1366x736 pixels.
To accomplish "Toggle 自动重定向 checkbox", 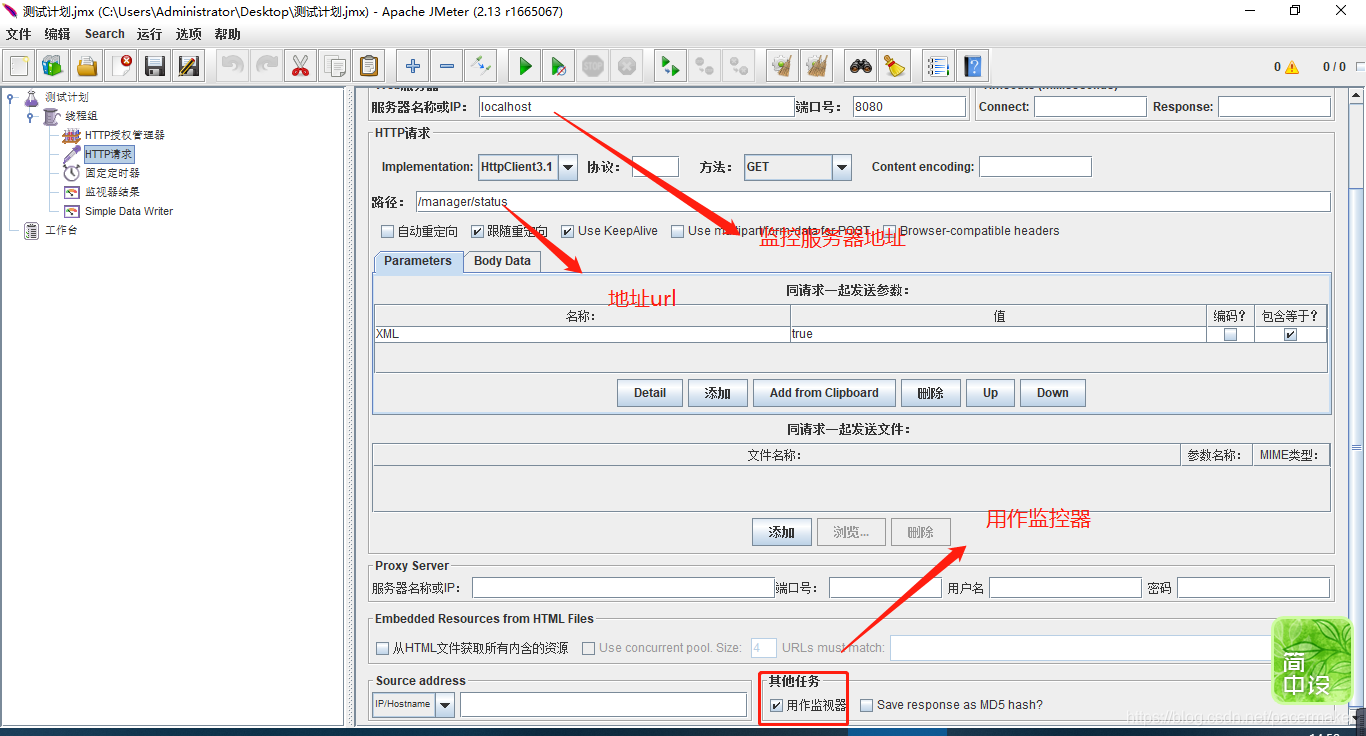I will (387, 231).
